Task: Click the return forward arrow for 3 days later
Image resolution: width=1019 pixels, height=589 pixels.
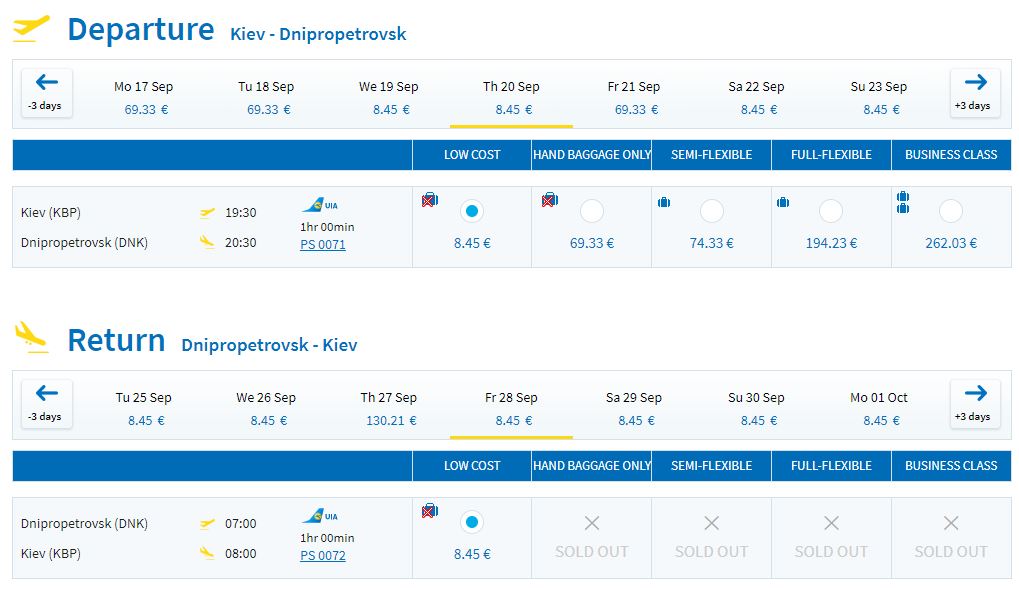Action: (975, 404)
